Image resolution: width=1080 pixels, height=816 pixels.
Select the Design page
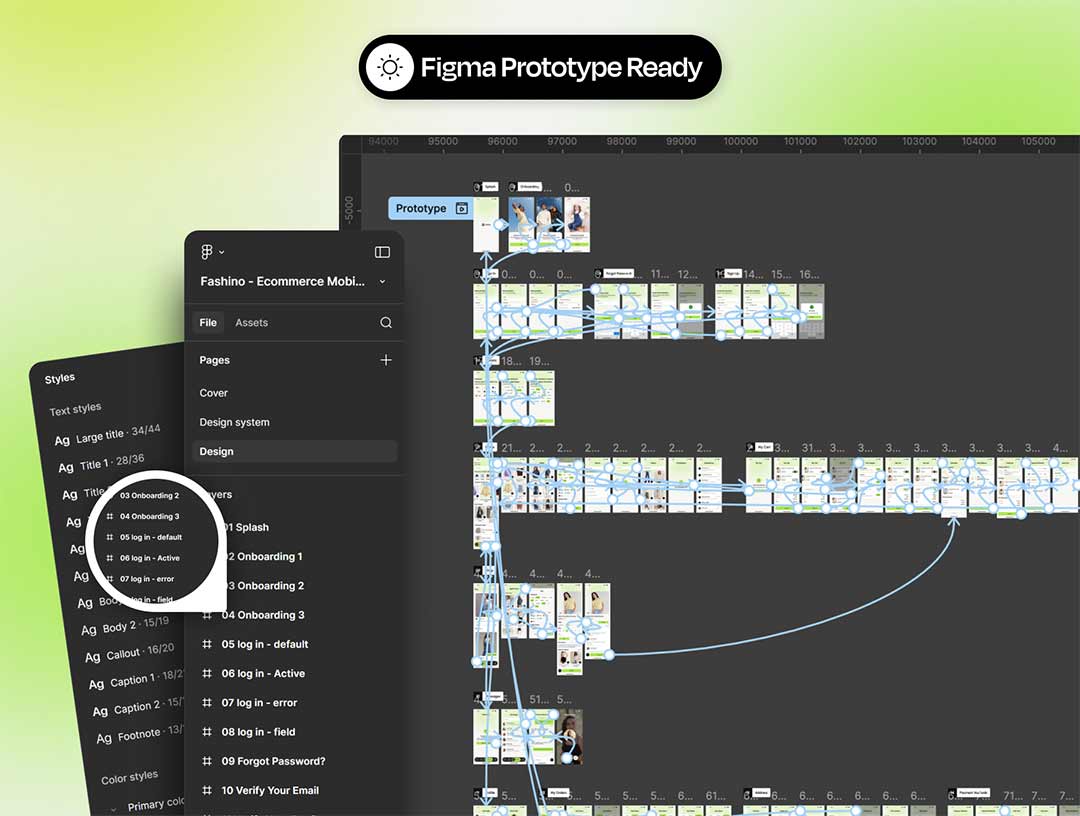click(x=216, y=452)
